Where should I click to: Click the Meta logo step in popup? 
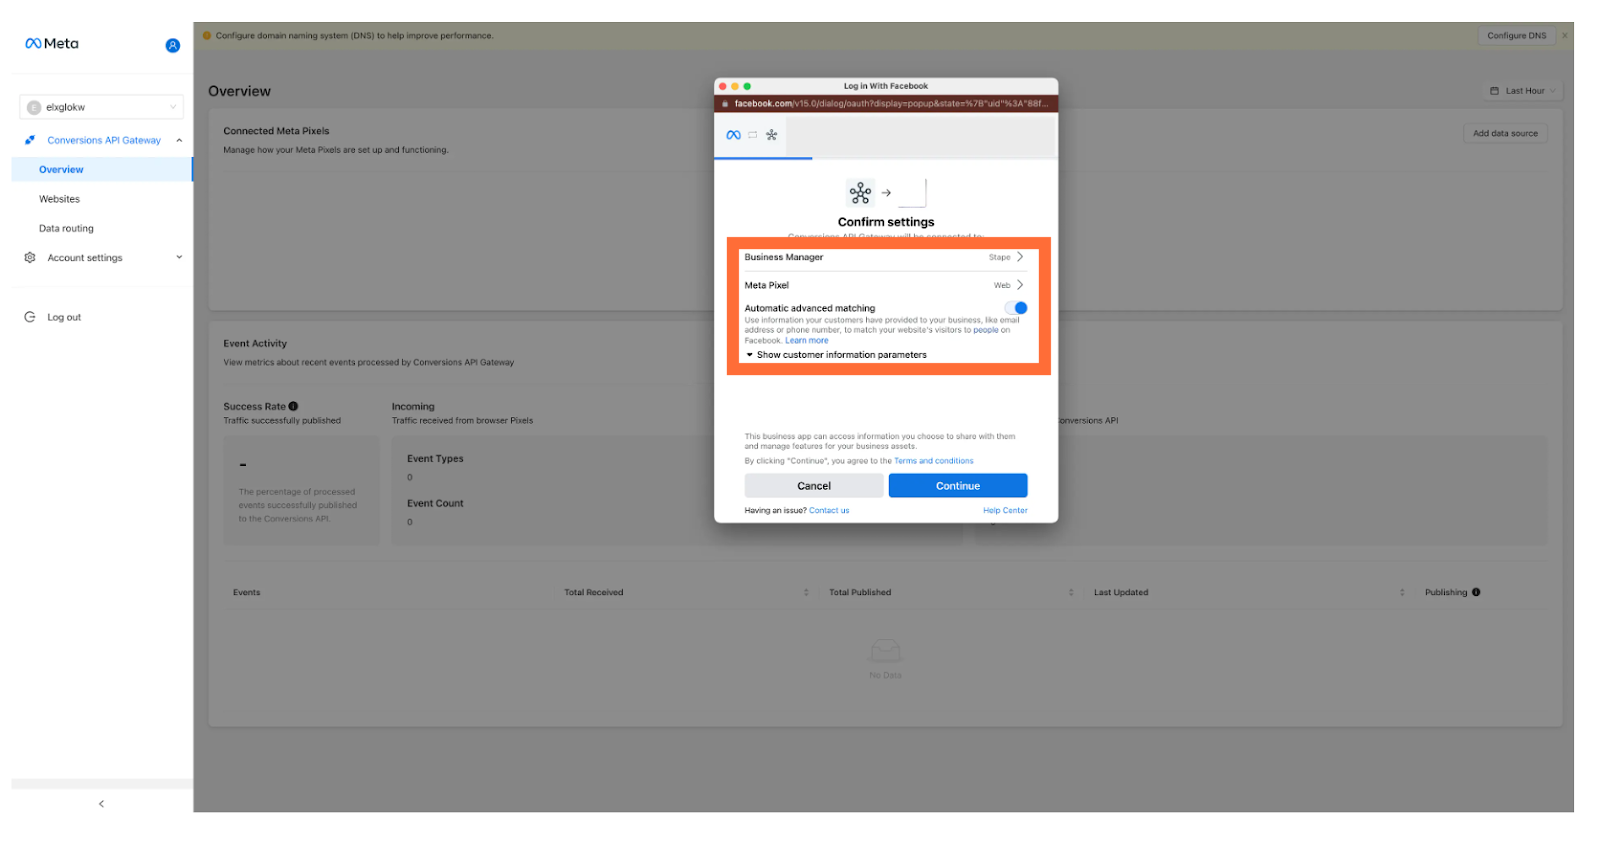733,135
